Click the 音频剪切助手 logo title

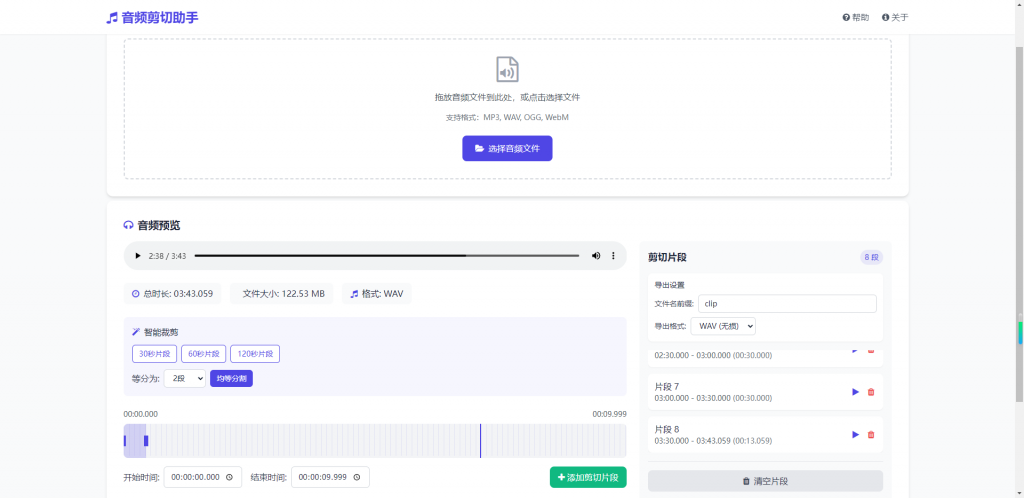tap(152, 18)
